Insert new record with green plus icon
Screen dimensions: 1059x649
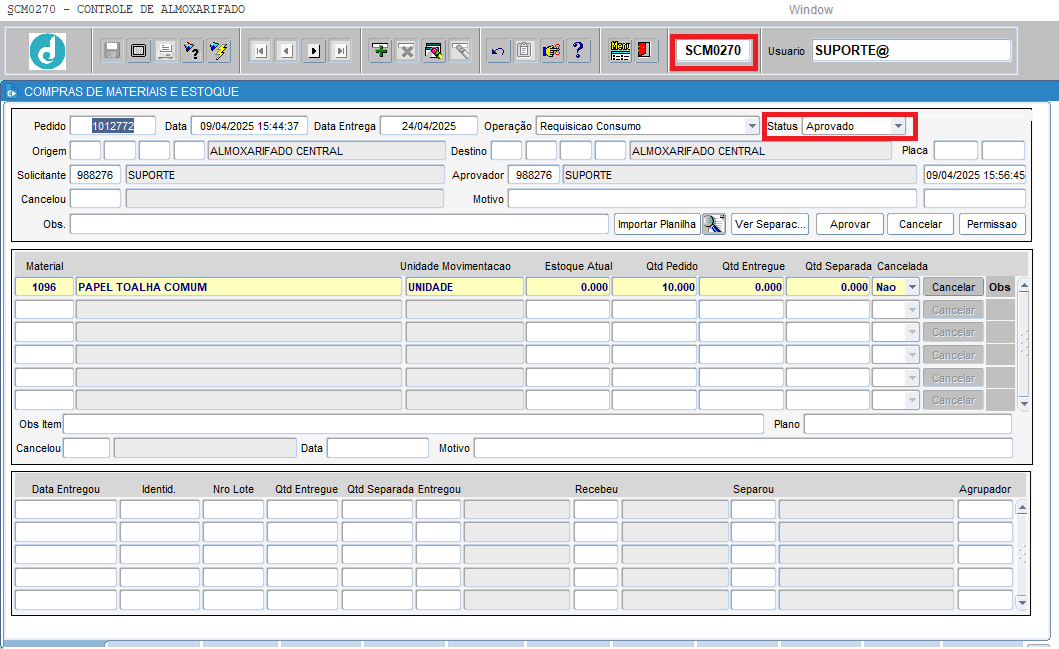[x=380, y=51]
